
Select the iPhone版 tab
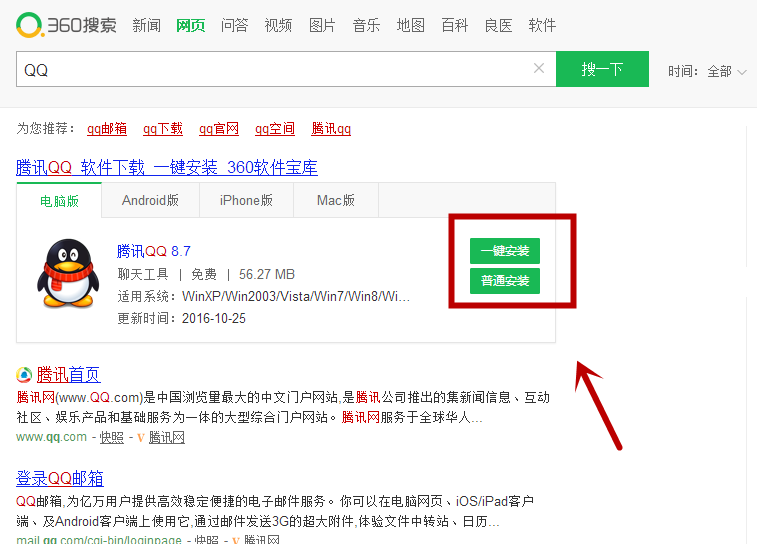point(246,200)
